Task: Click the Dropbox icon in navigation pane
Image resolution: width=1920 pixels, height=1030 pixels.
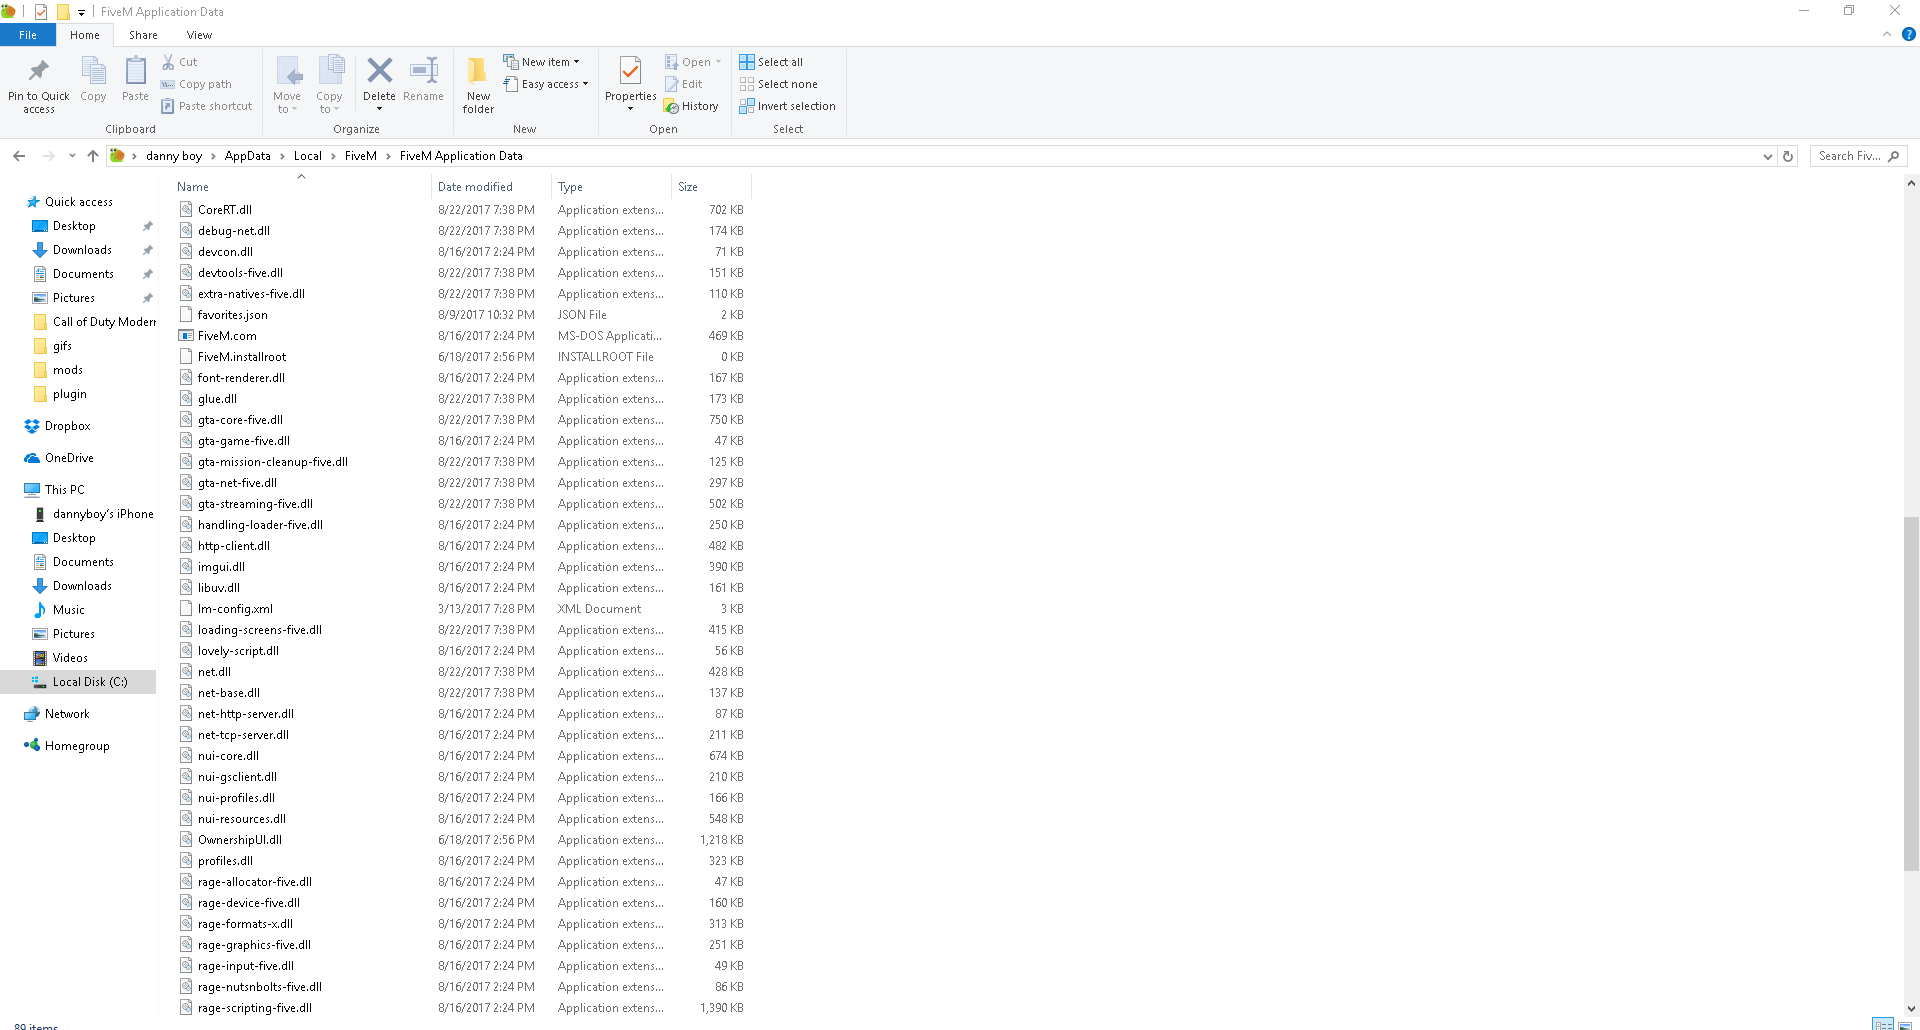Action: click(x=32, y=426)
